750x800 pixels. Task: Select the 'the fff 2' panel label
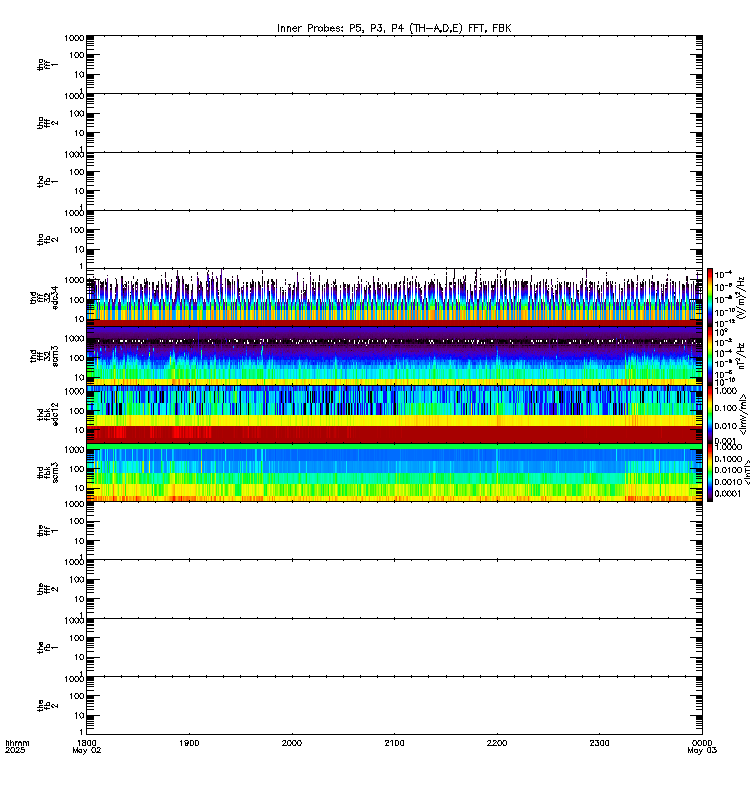point(47,589)
